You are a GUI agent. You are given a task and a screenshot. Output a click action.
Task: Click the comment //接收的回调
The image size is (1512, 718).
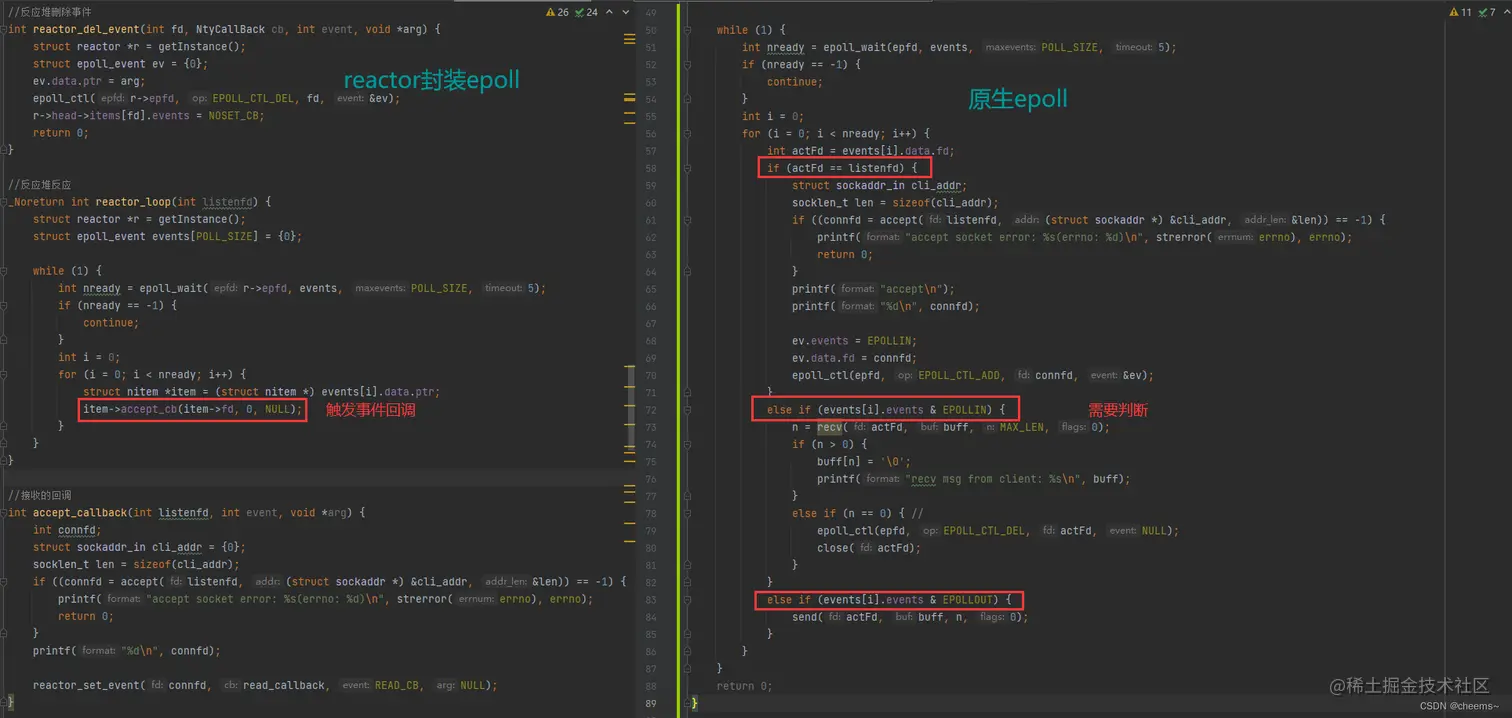(x=40, y=496)
